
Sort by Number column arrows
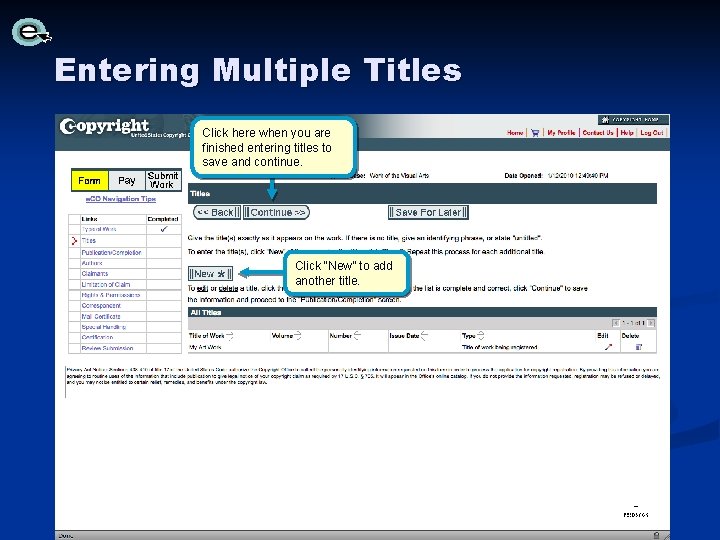pos(357,336)
